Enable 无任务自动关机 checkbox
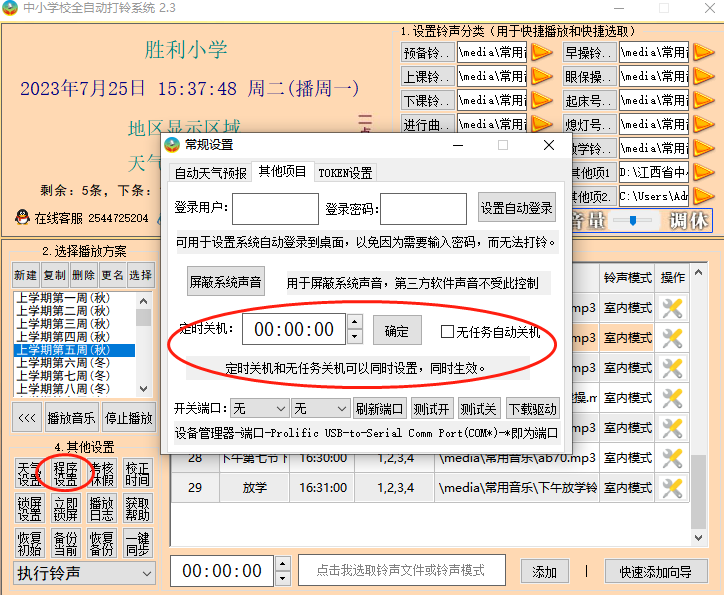This screenshot has height=595, width=724. 448,331
